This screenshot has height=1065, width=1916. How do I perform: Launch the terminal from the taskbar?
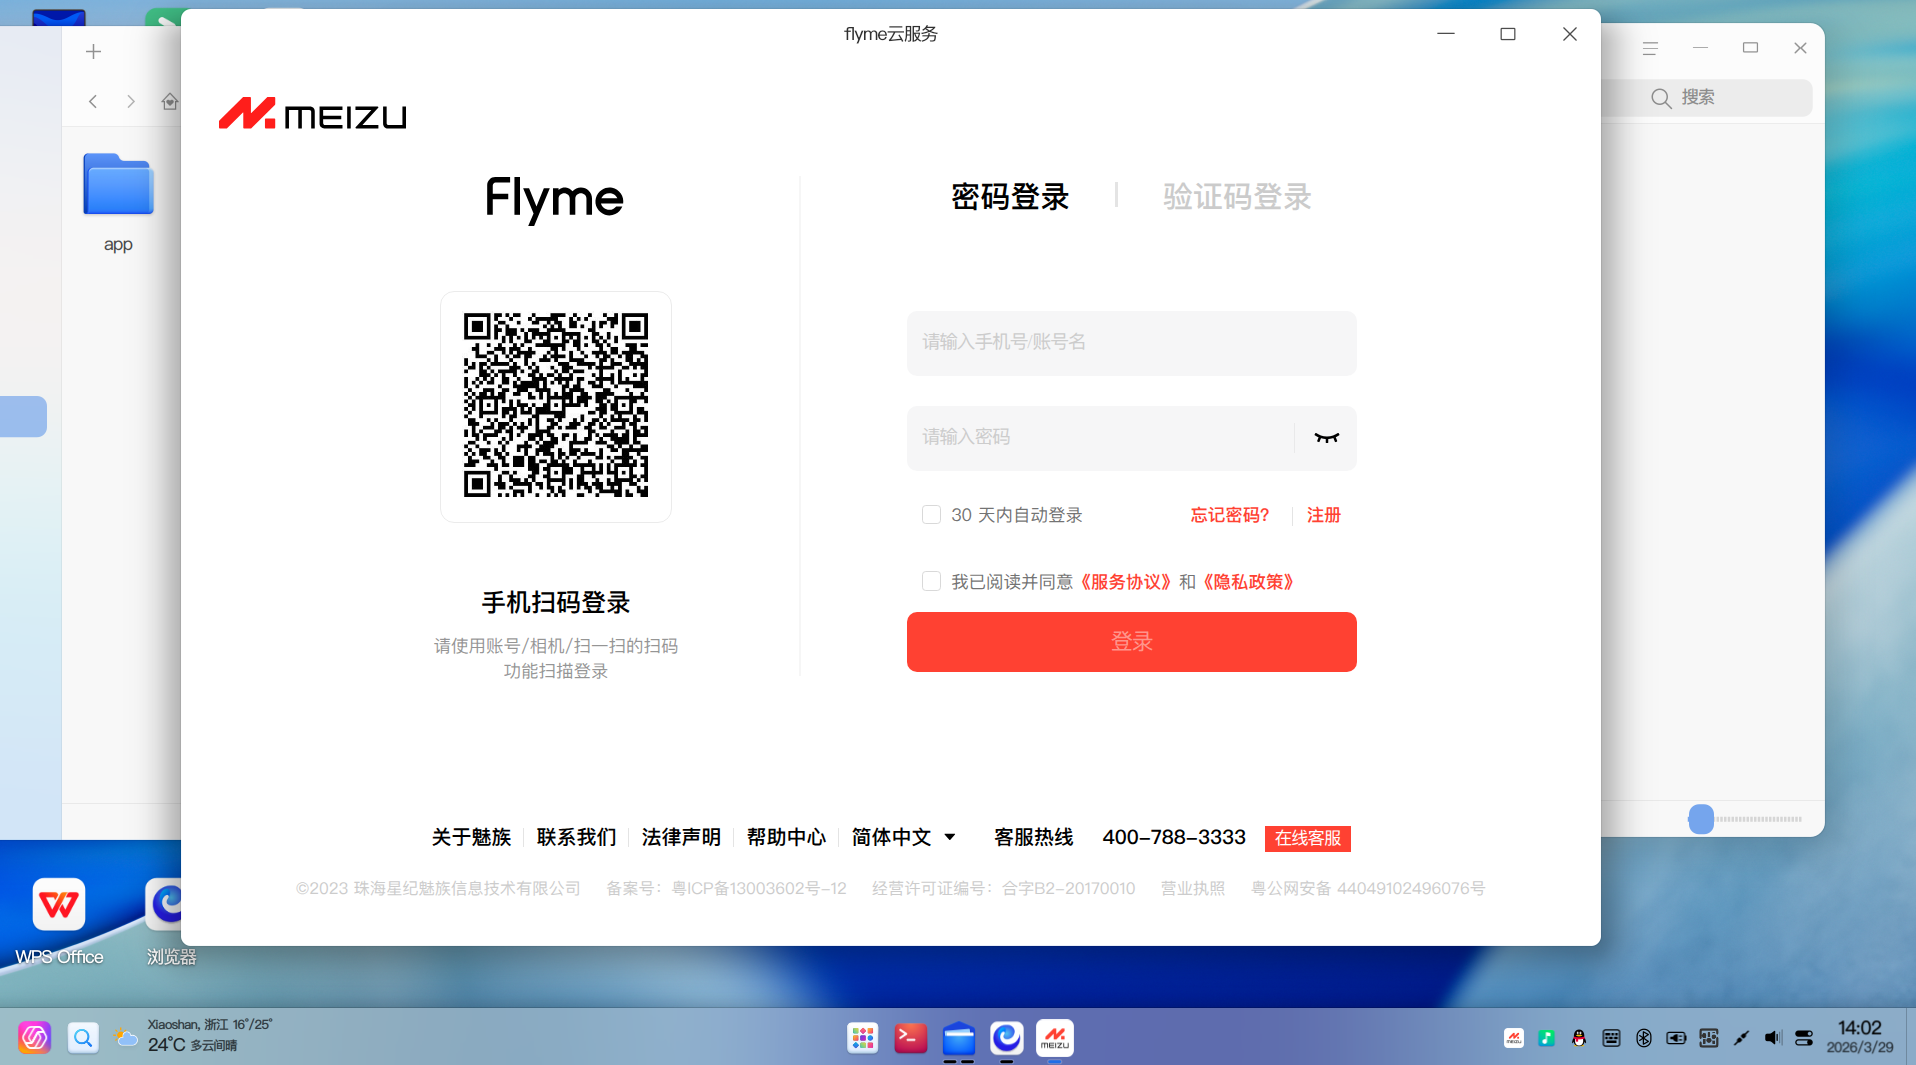[x=911, y=1038]
